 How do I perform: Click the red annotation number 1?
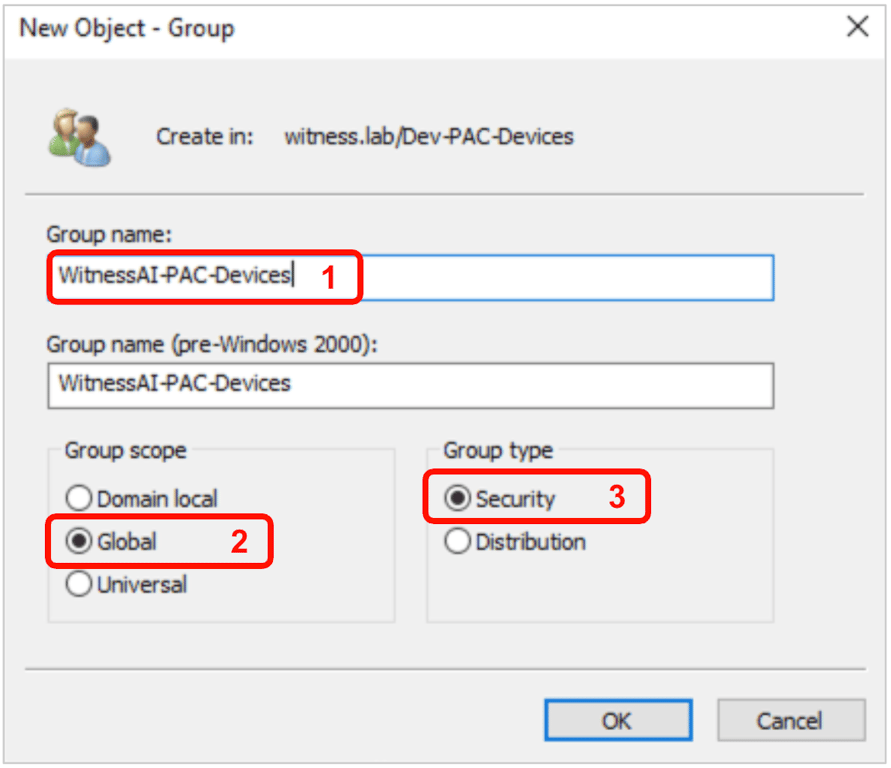point(328,277)
